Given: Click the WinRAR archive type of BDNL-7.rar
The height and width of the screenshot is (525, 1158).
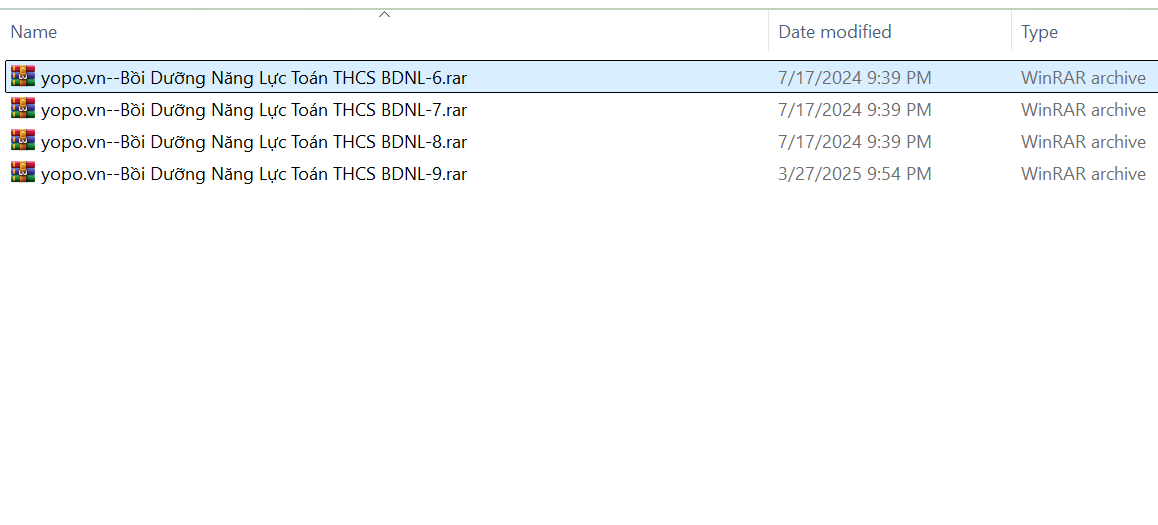Looking at the screenshot, I should pos(1083,110).
